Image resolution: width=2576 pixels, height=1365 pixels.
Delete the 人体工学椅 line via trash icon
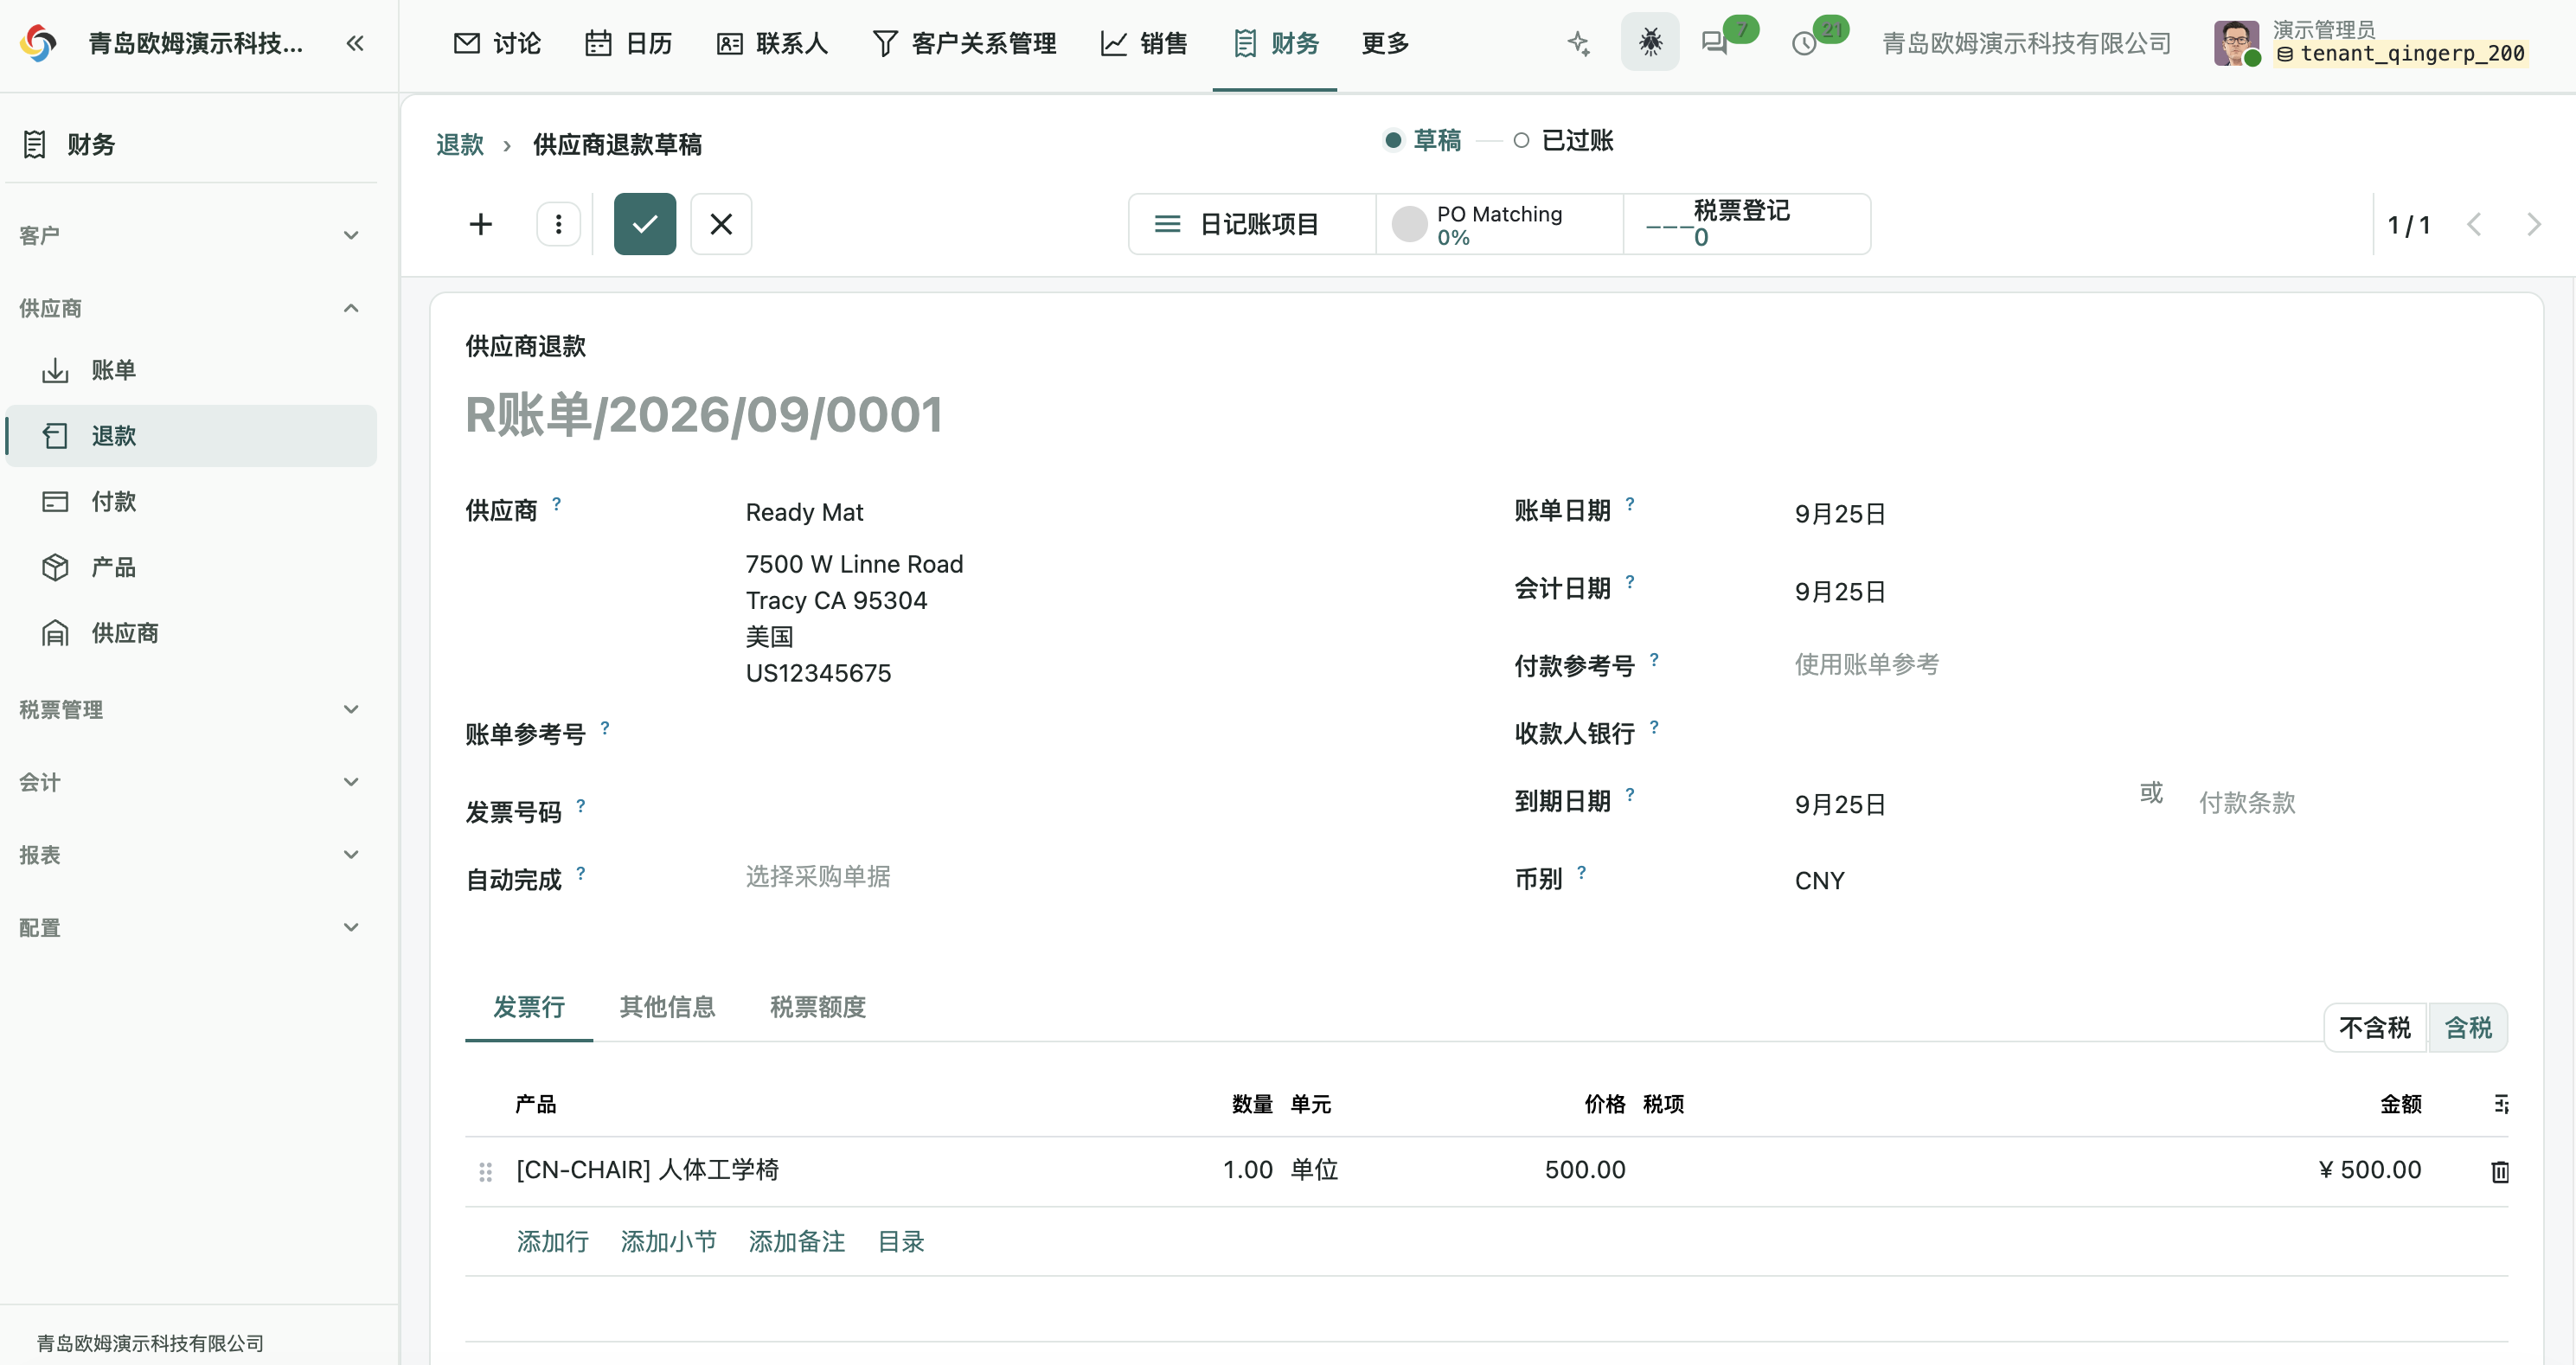coord(2500,1171)
